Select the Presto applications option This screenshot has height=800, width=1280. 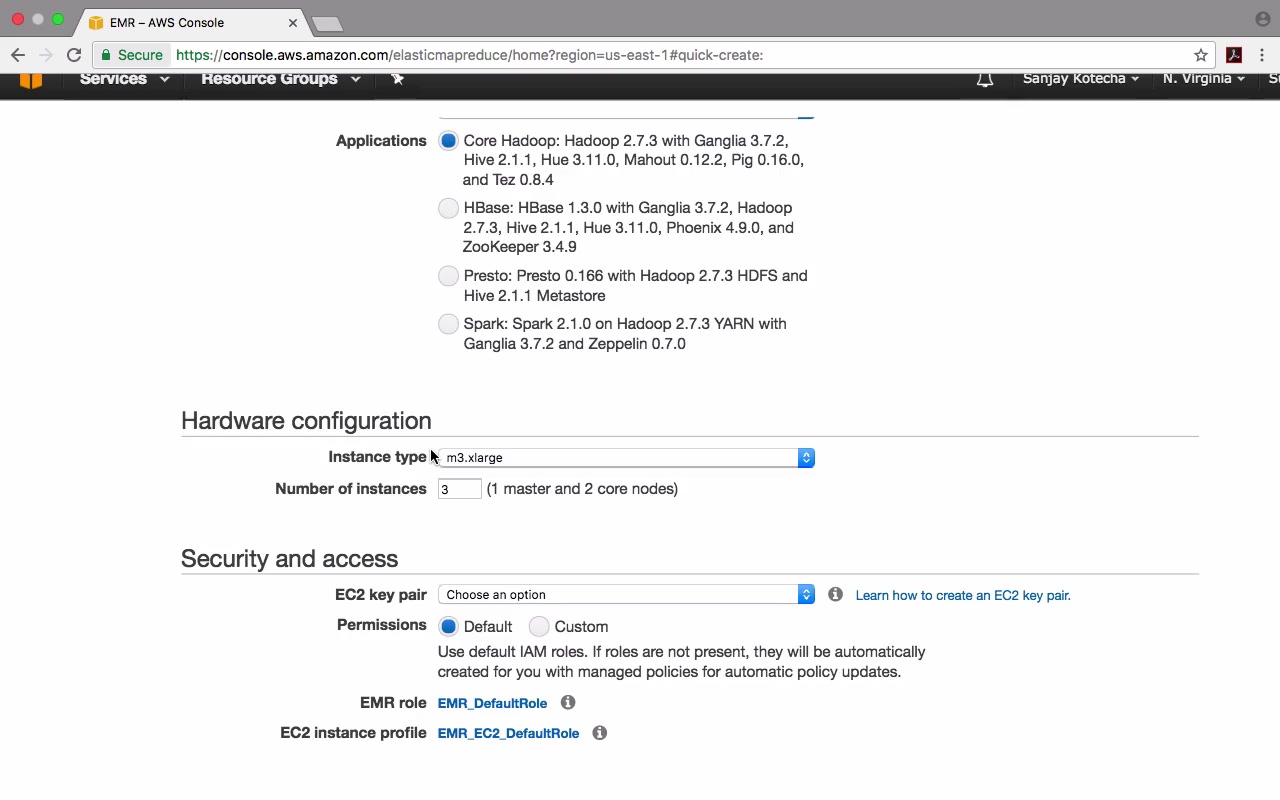tap(448, 276)
